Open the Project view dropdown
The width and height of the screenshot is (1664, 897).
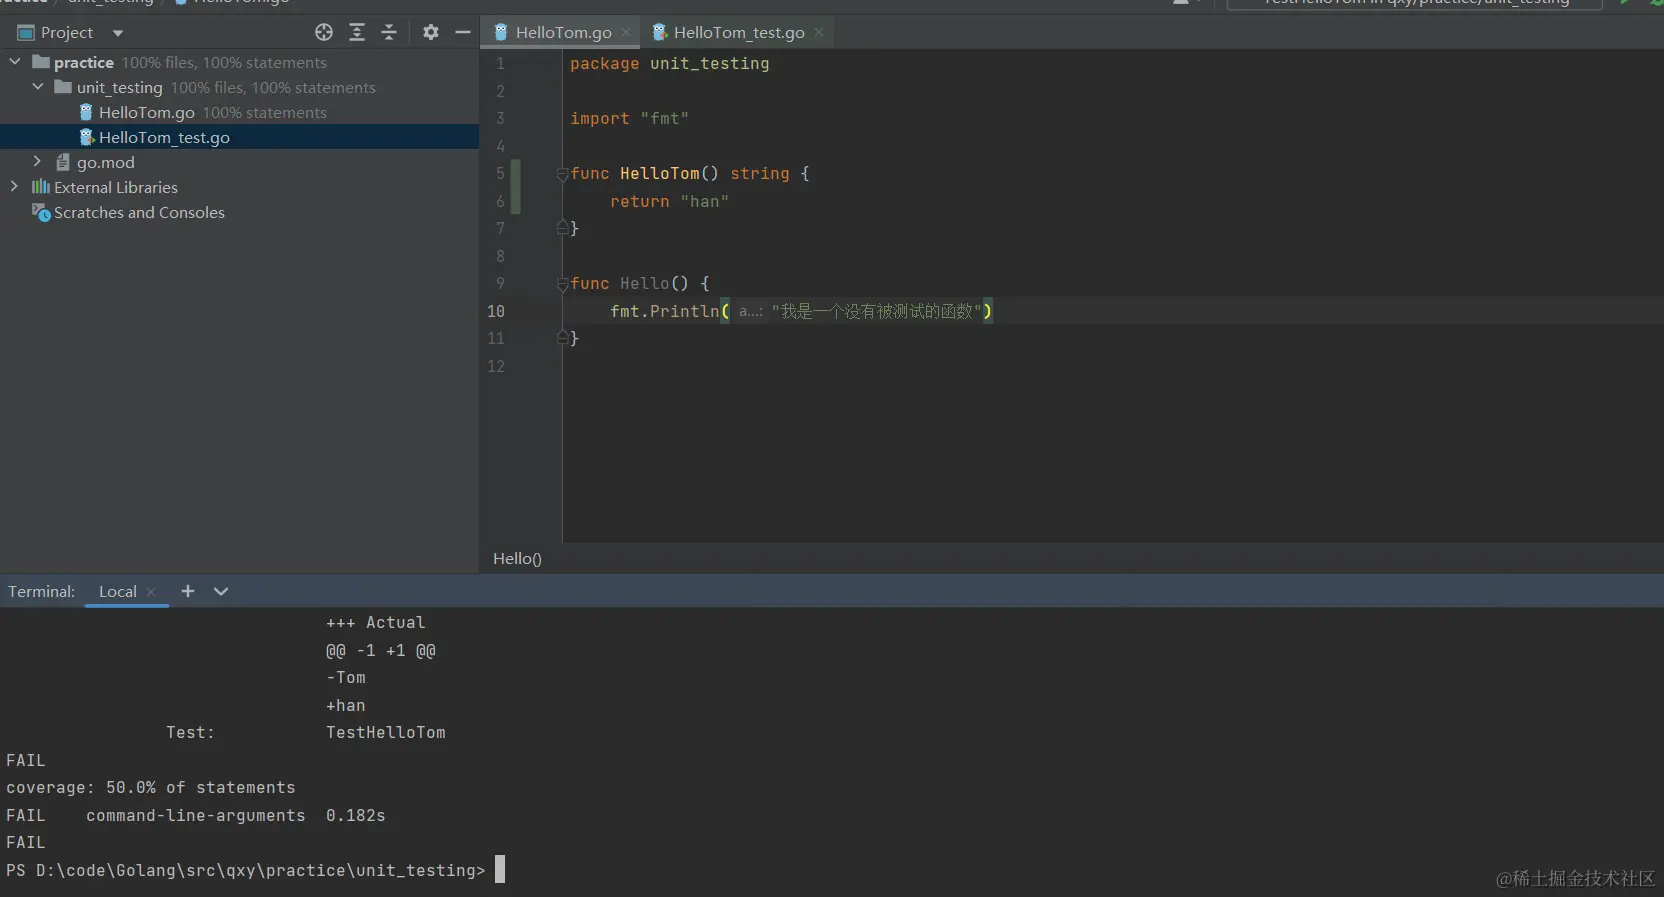pyautogui.click(x=118, y=33)
